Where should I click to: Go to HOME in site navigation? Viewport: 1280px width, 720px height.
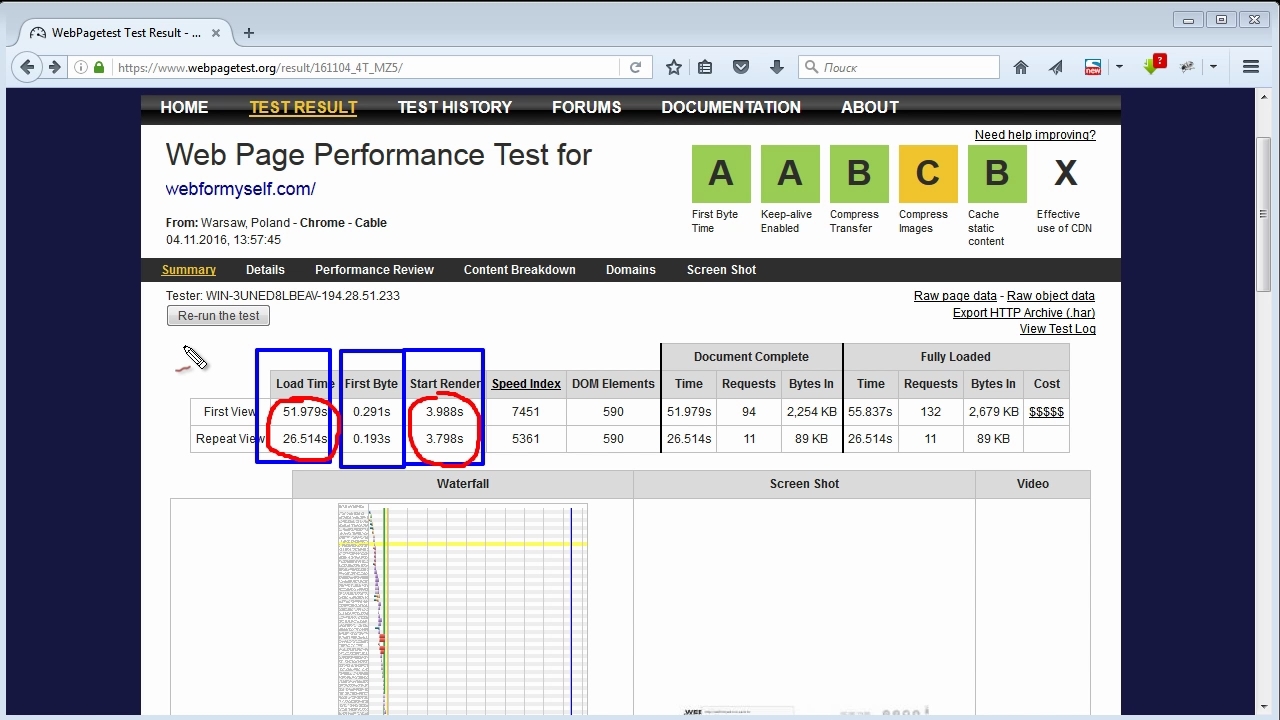coord(184,107)
